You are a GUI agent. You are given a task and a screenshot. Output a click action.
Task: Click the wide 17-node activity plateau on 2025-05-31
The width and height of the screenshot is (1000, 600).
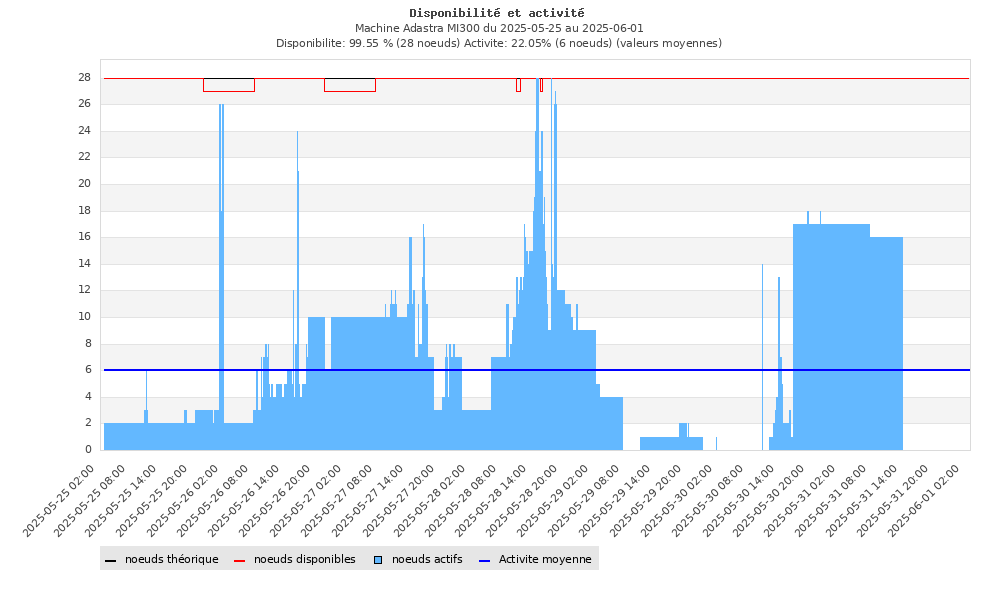point(831,337)
